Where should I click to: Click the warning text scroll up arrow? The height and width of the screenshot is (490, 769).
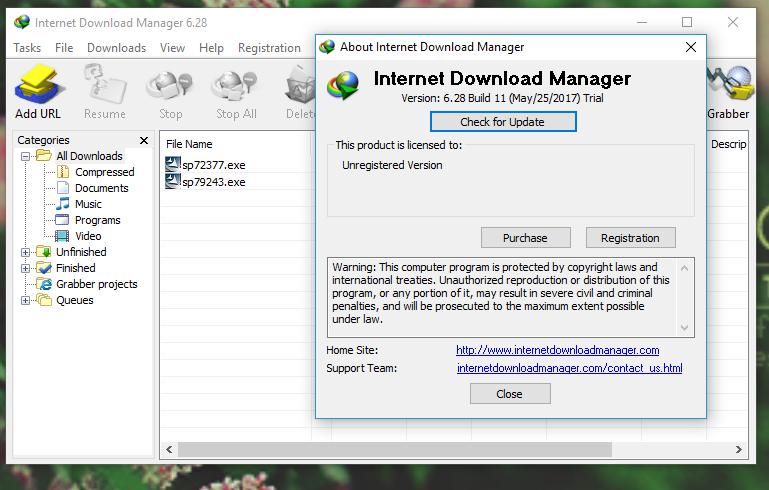[685, 268]
